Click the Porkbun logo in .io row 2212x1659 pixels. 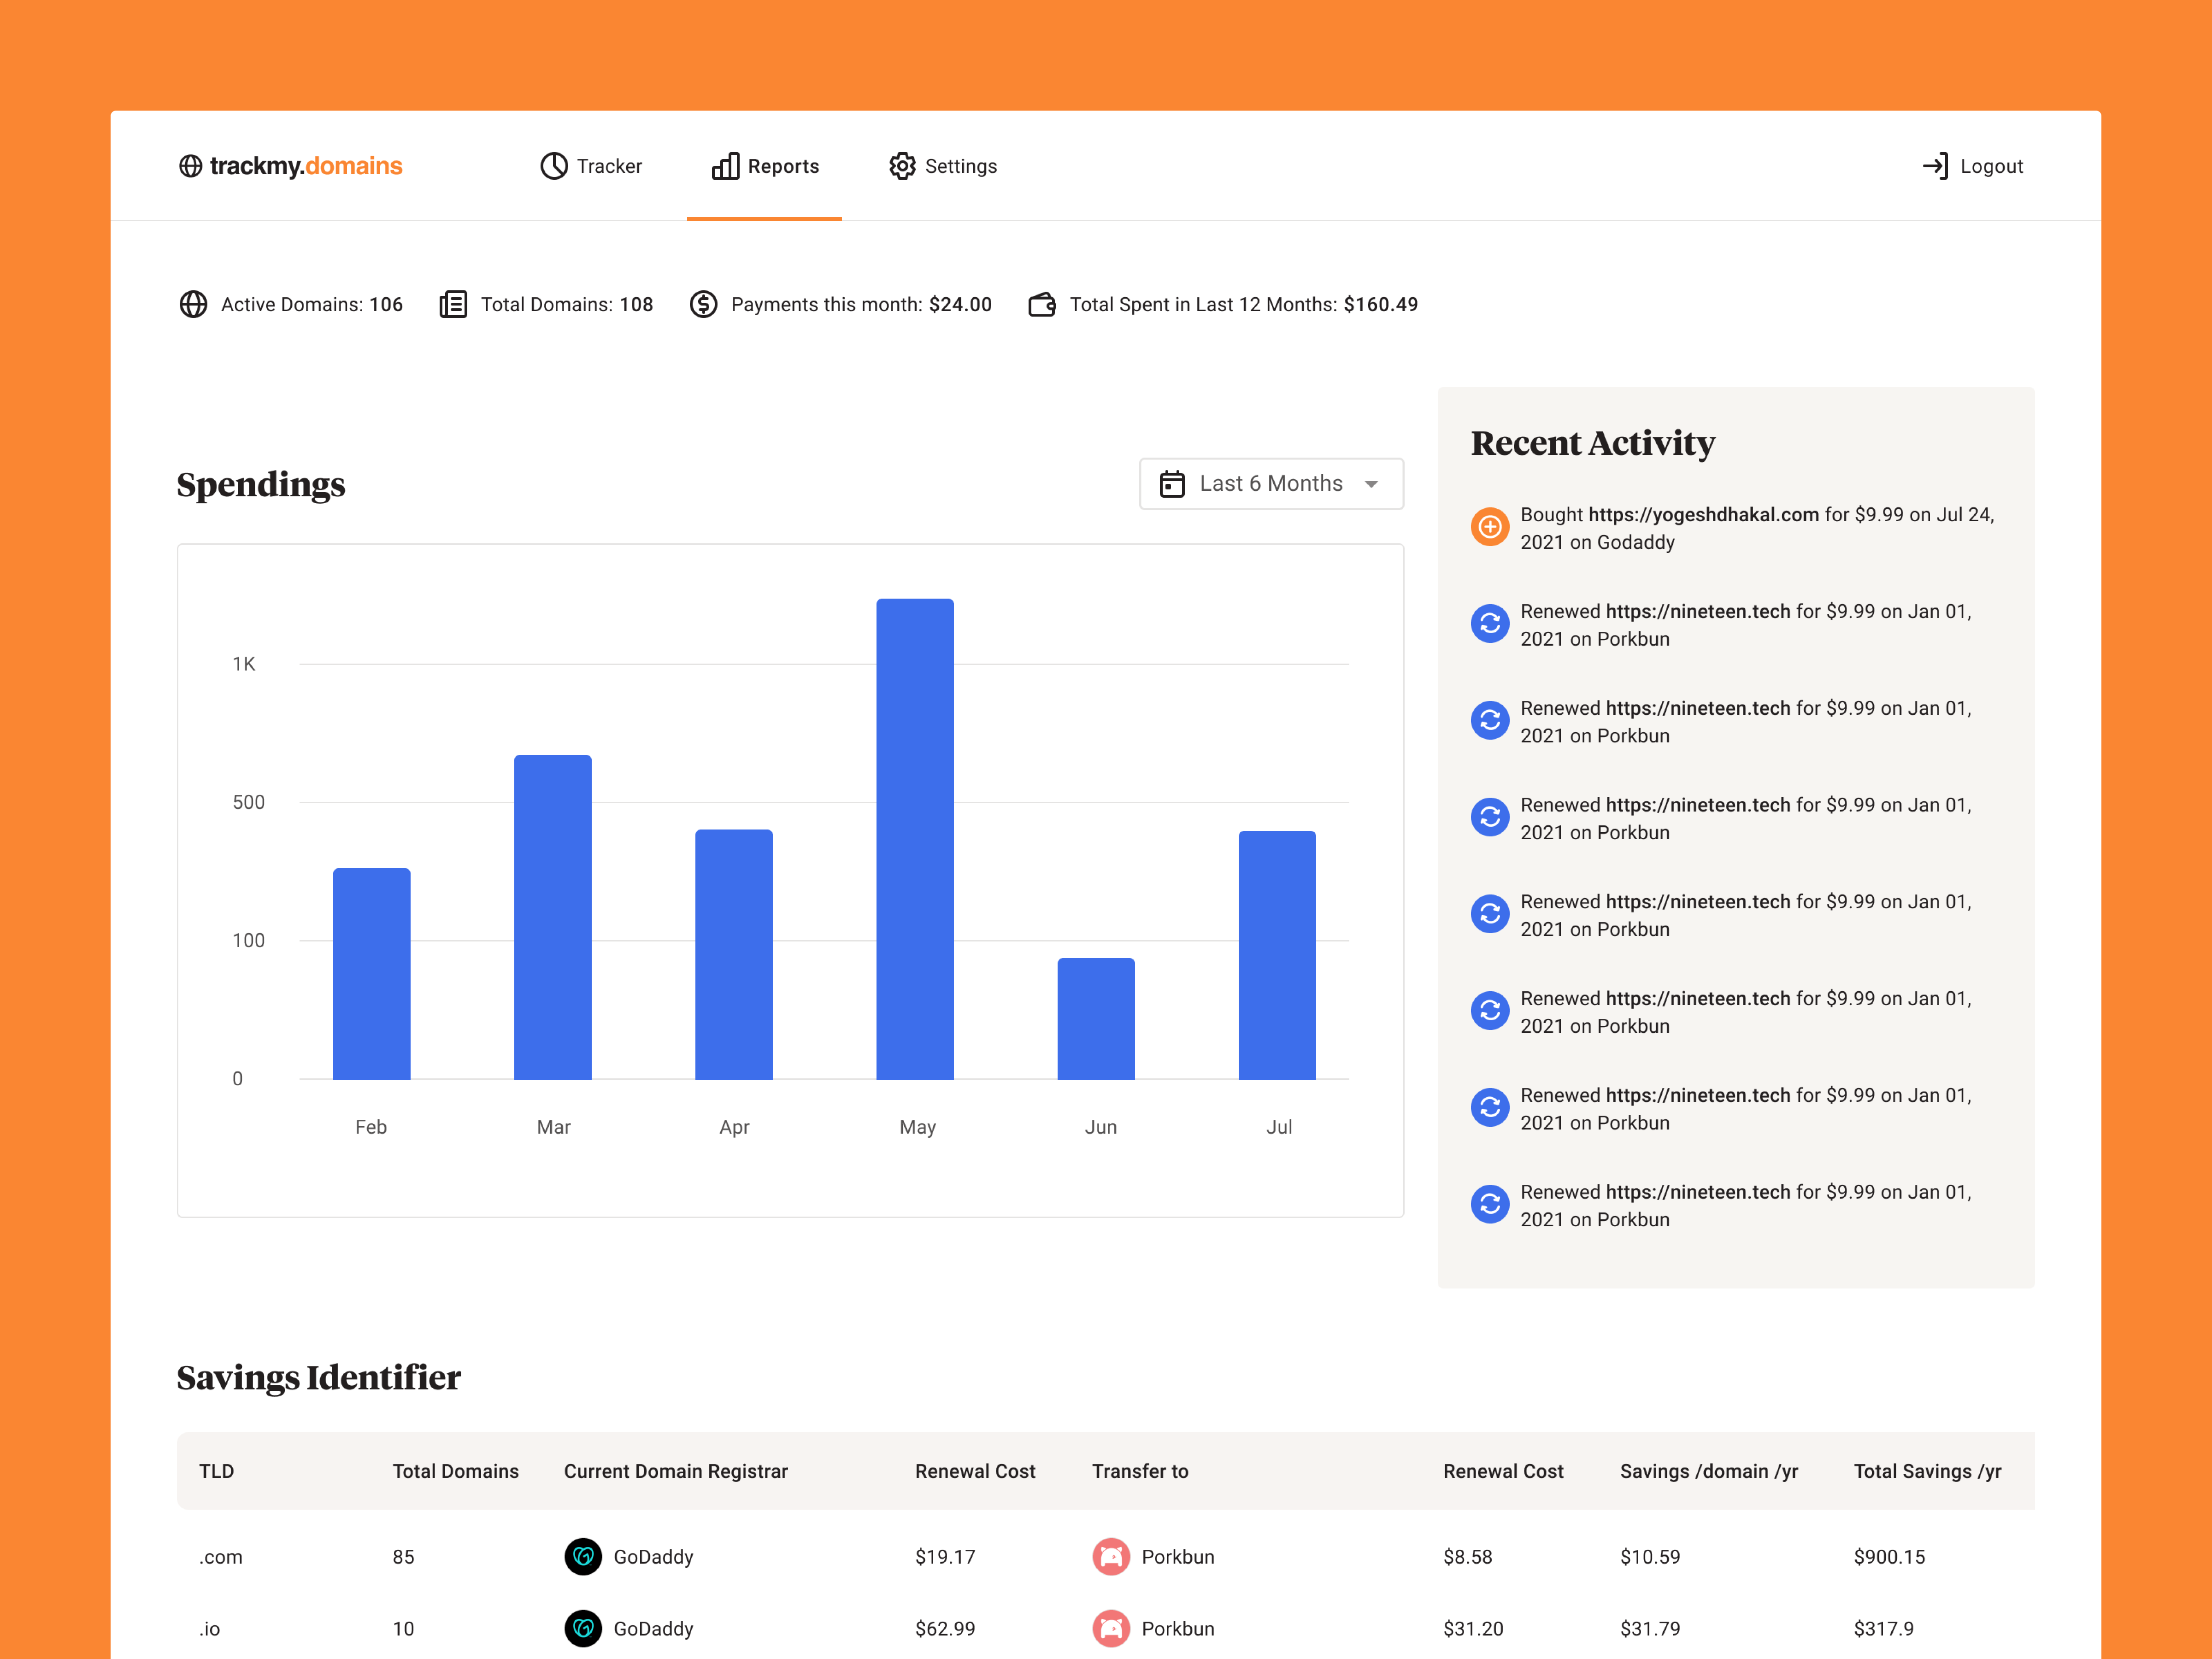coord(1111,1628)
